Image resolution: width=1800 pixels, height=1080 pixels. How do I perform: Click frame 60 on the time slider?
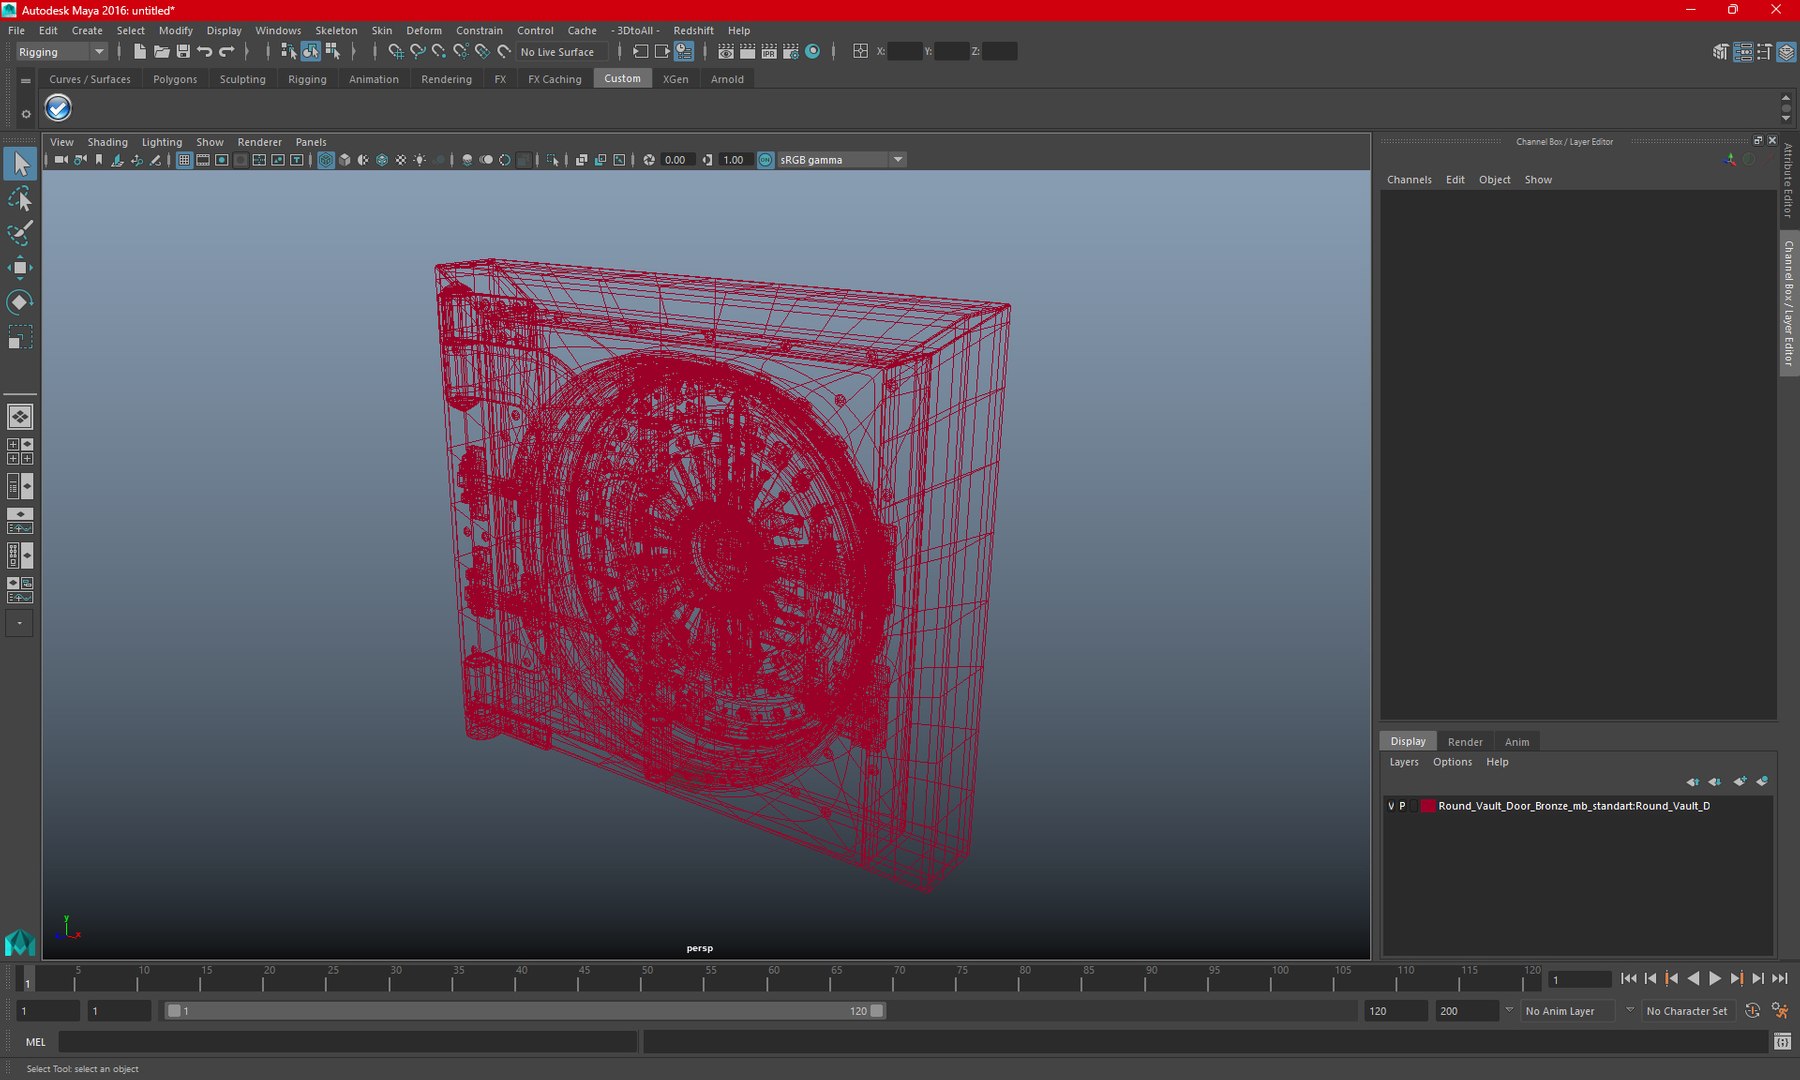[774, 979]
